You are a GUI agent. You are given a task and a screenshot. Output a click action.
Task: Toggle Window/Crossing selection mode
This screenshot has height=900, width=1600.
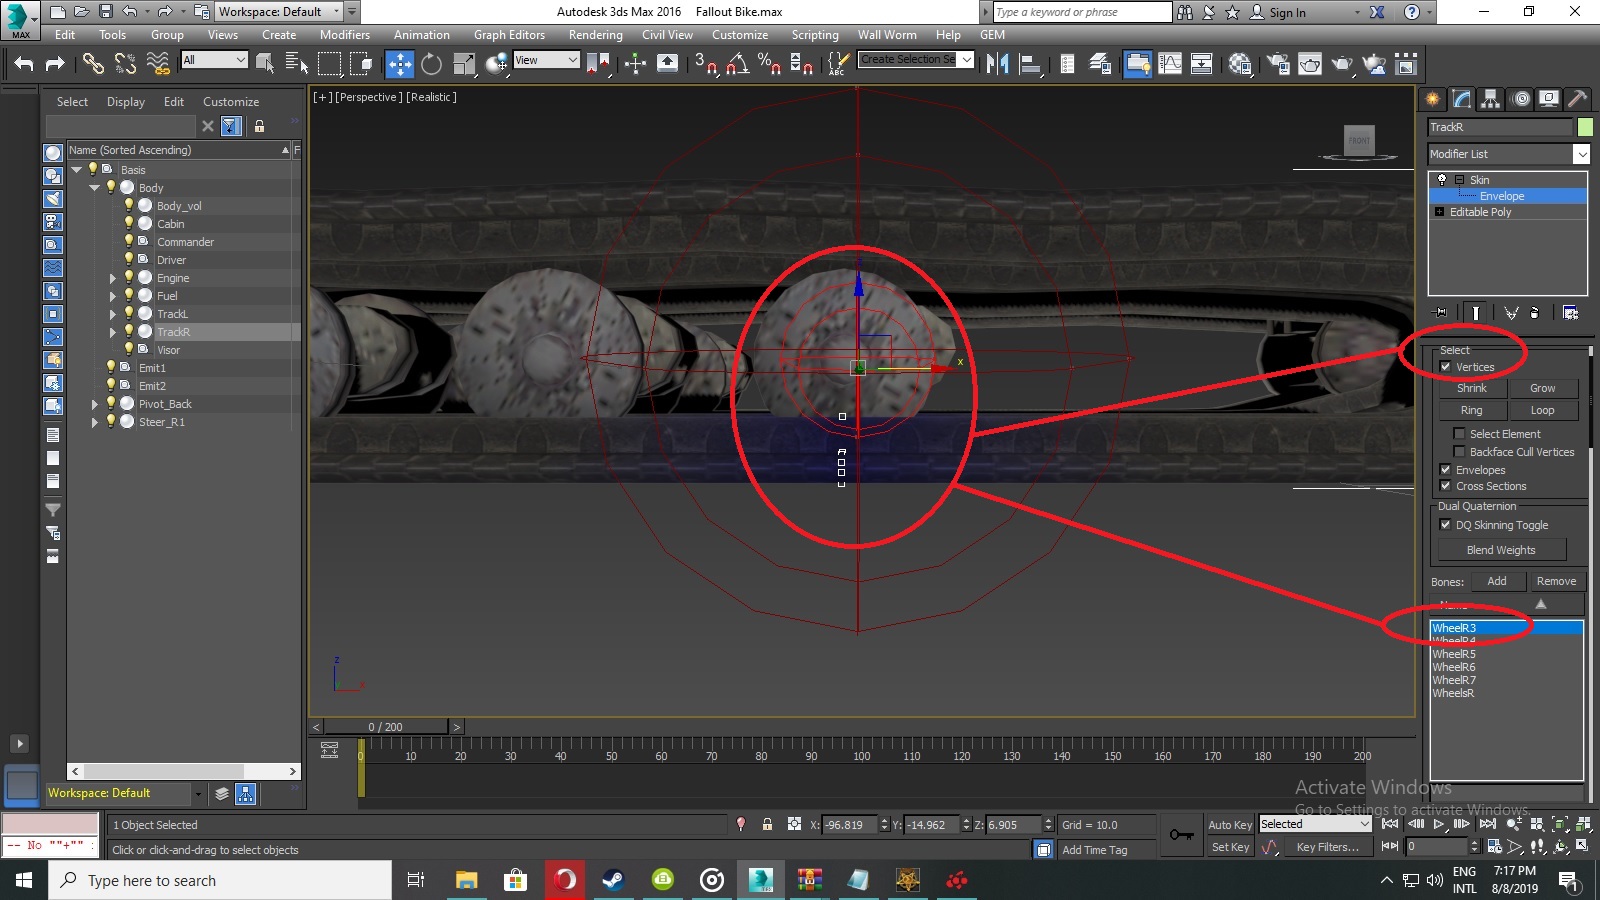(361, 64)
